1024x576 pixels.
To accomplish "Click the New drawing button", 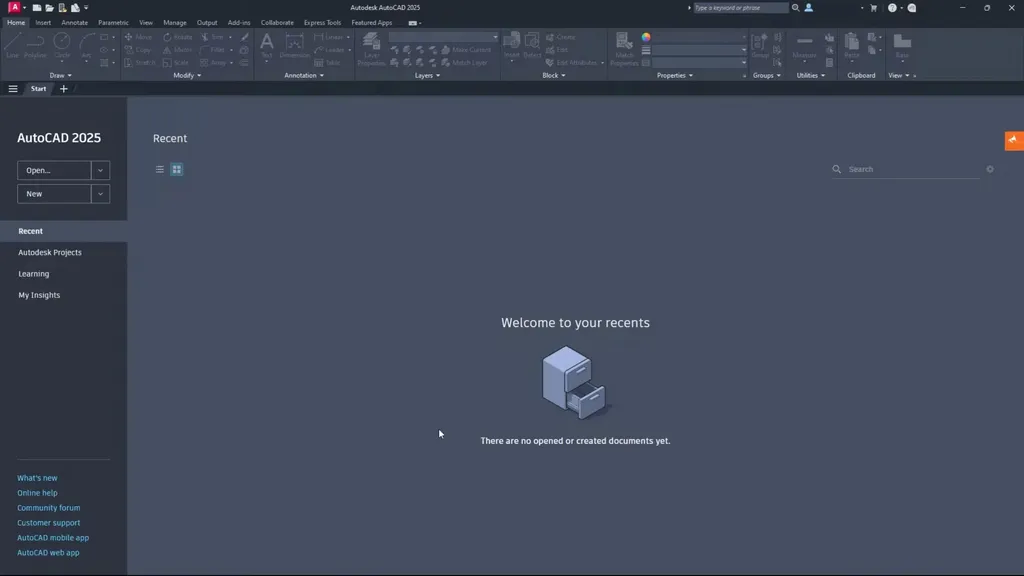I will click(54, 194).
